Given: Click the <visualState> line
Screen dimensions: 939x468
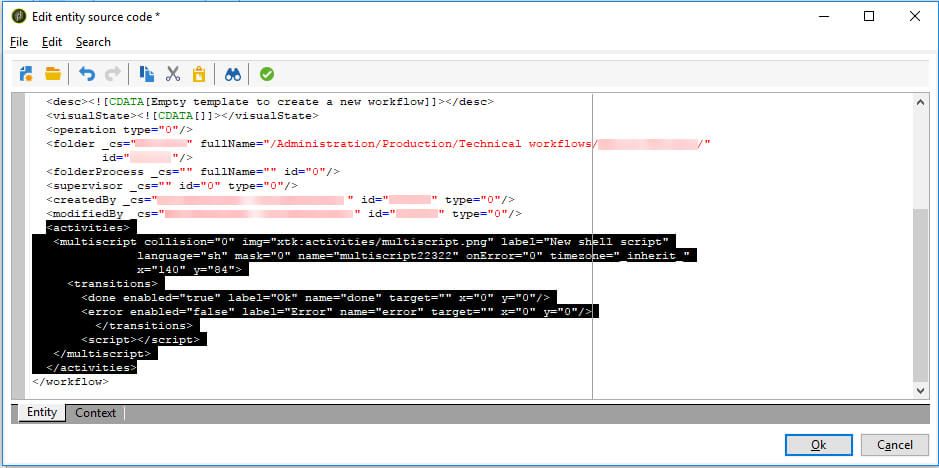Looking at the screenshot, I should (x=183, y=116).
